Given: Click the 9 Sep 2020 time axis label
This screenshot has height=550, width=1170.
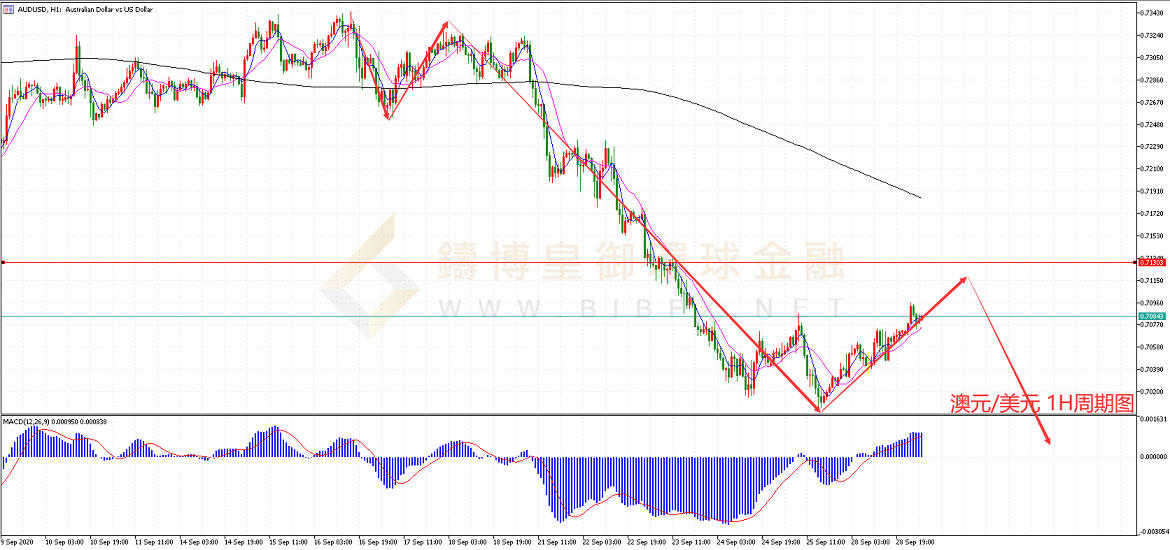Looking at the screenshot, I should click(x=22, y=541).
